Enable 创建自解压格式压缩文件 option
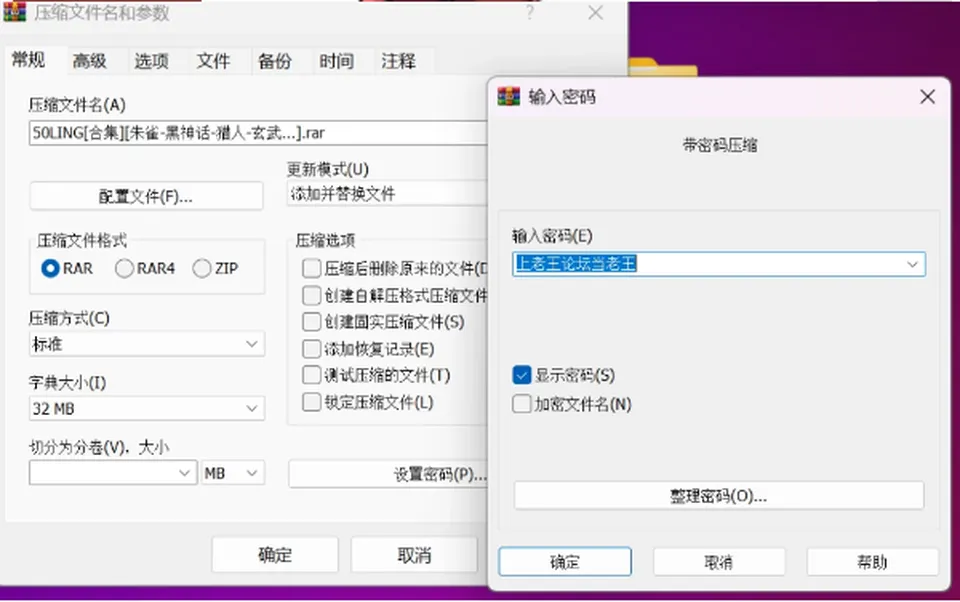Viewport: 960px width, 602px height. pos(312,295)
